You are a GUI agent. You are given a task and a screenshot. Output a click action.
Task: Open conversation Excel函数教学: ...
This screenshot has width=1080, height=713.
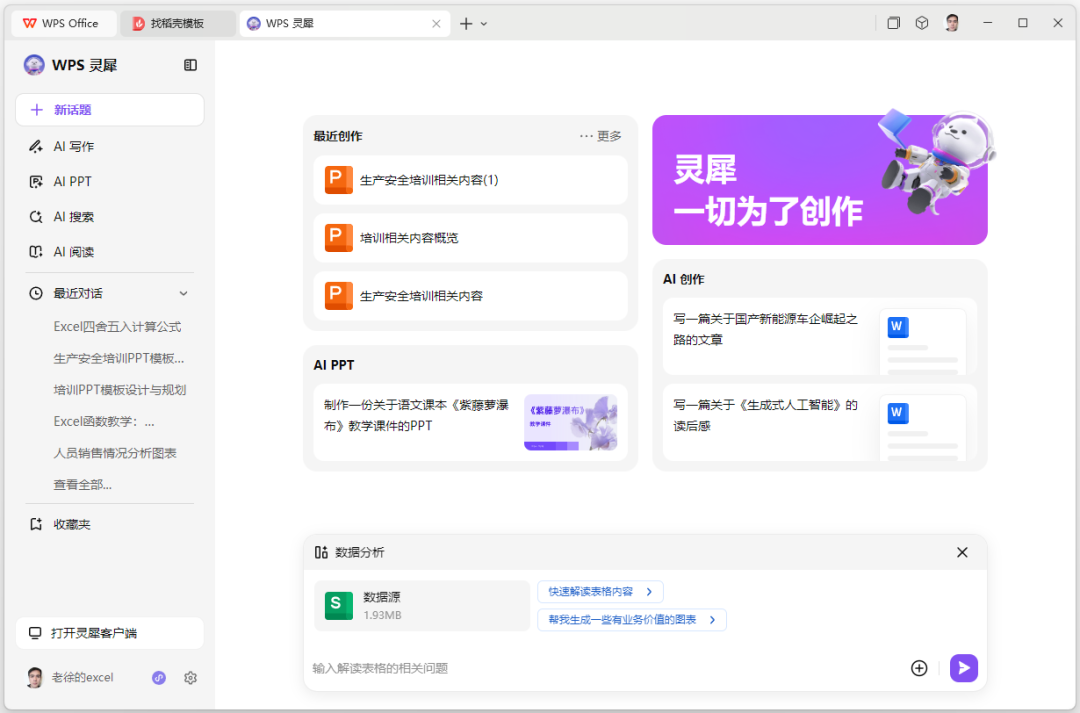click(104, 422)
